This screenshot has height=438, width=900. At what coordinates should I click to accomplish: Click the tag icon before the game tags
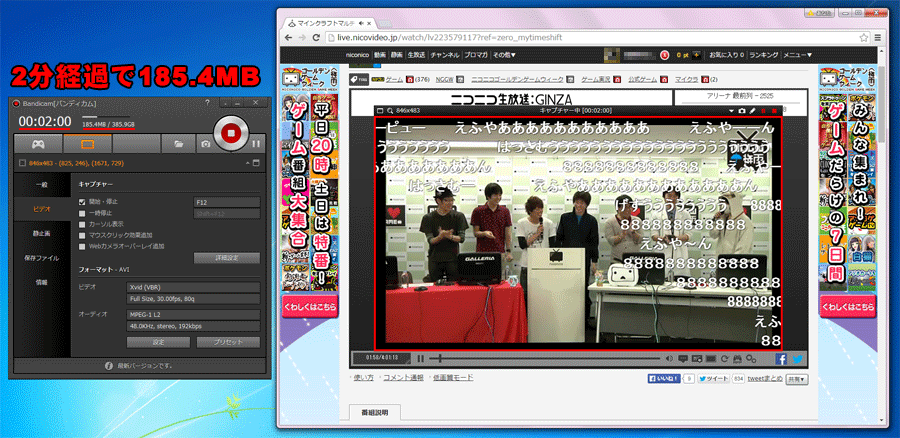[x=358, y=79]
